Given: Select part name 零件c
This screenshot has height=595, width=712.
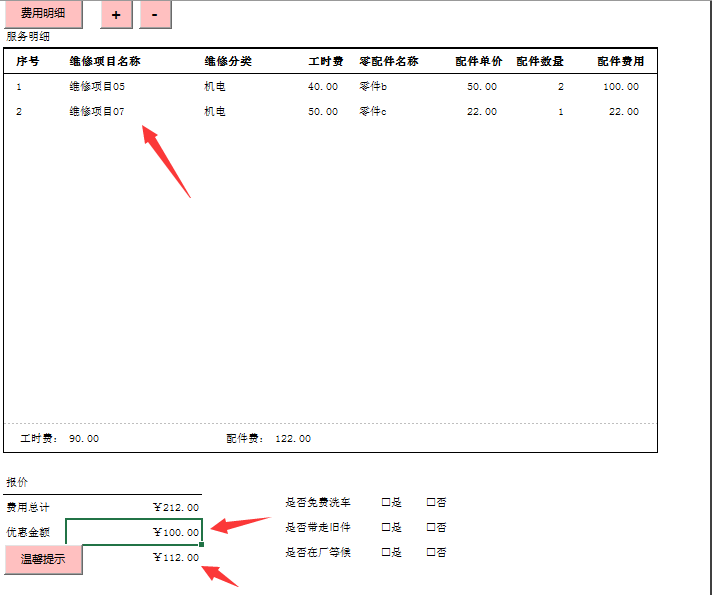Looking at the screenshot, I should tap(373, 111).
